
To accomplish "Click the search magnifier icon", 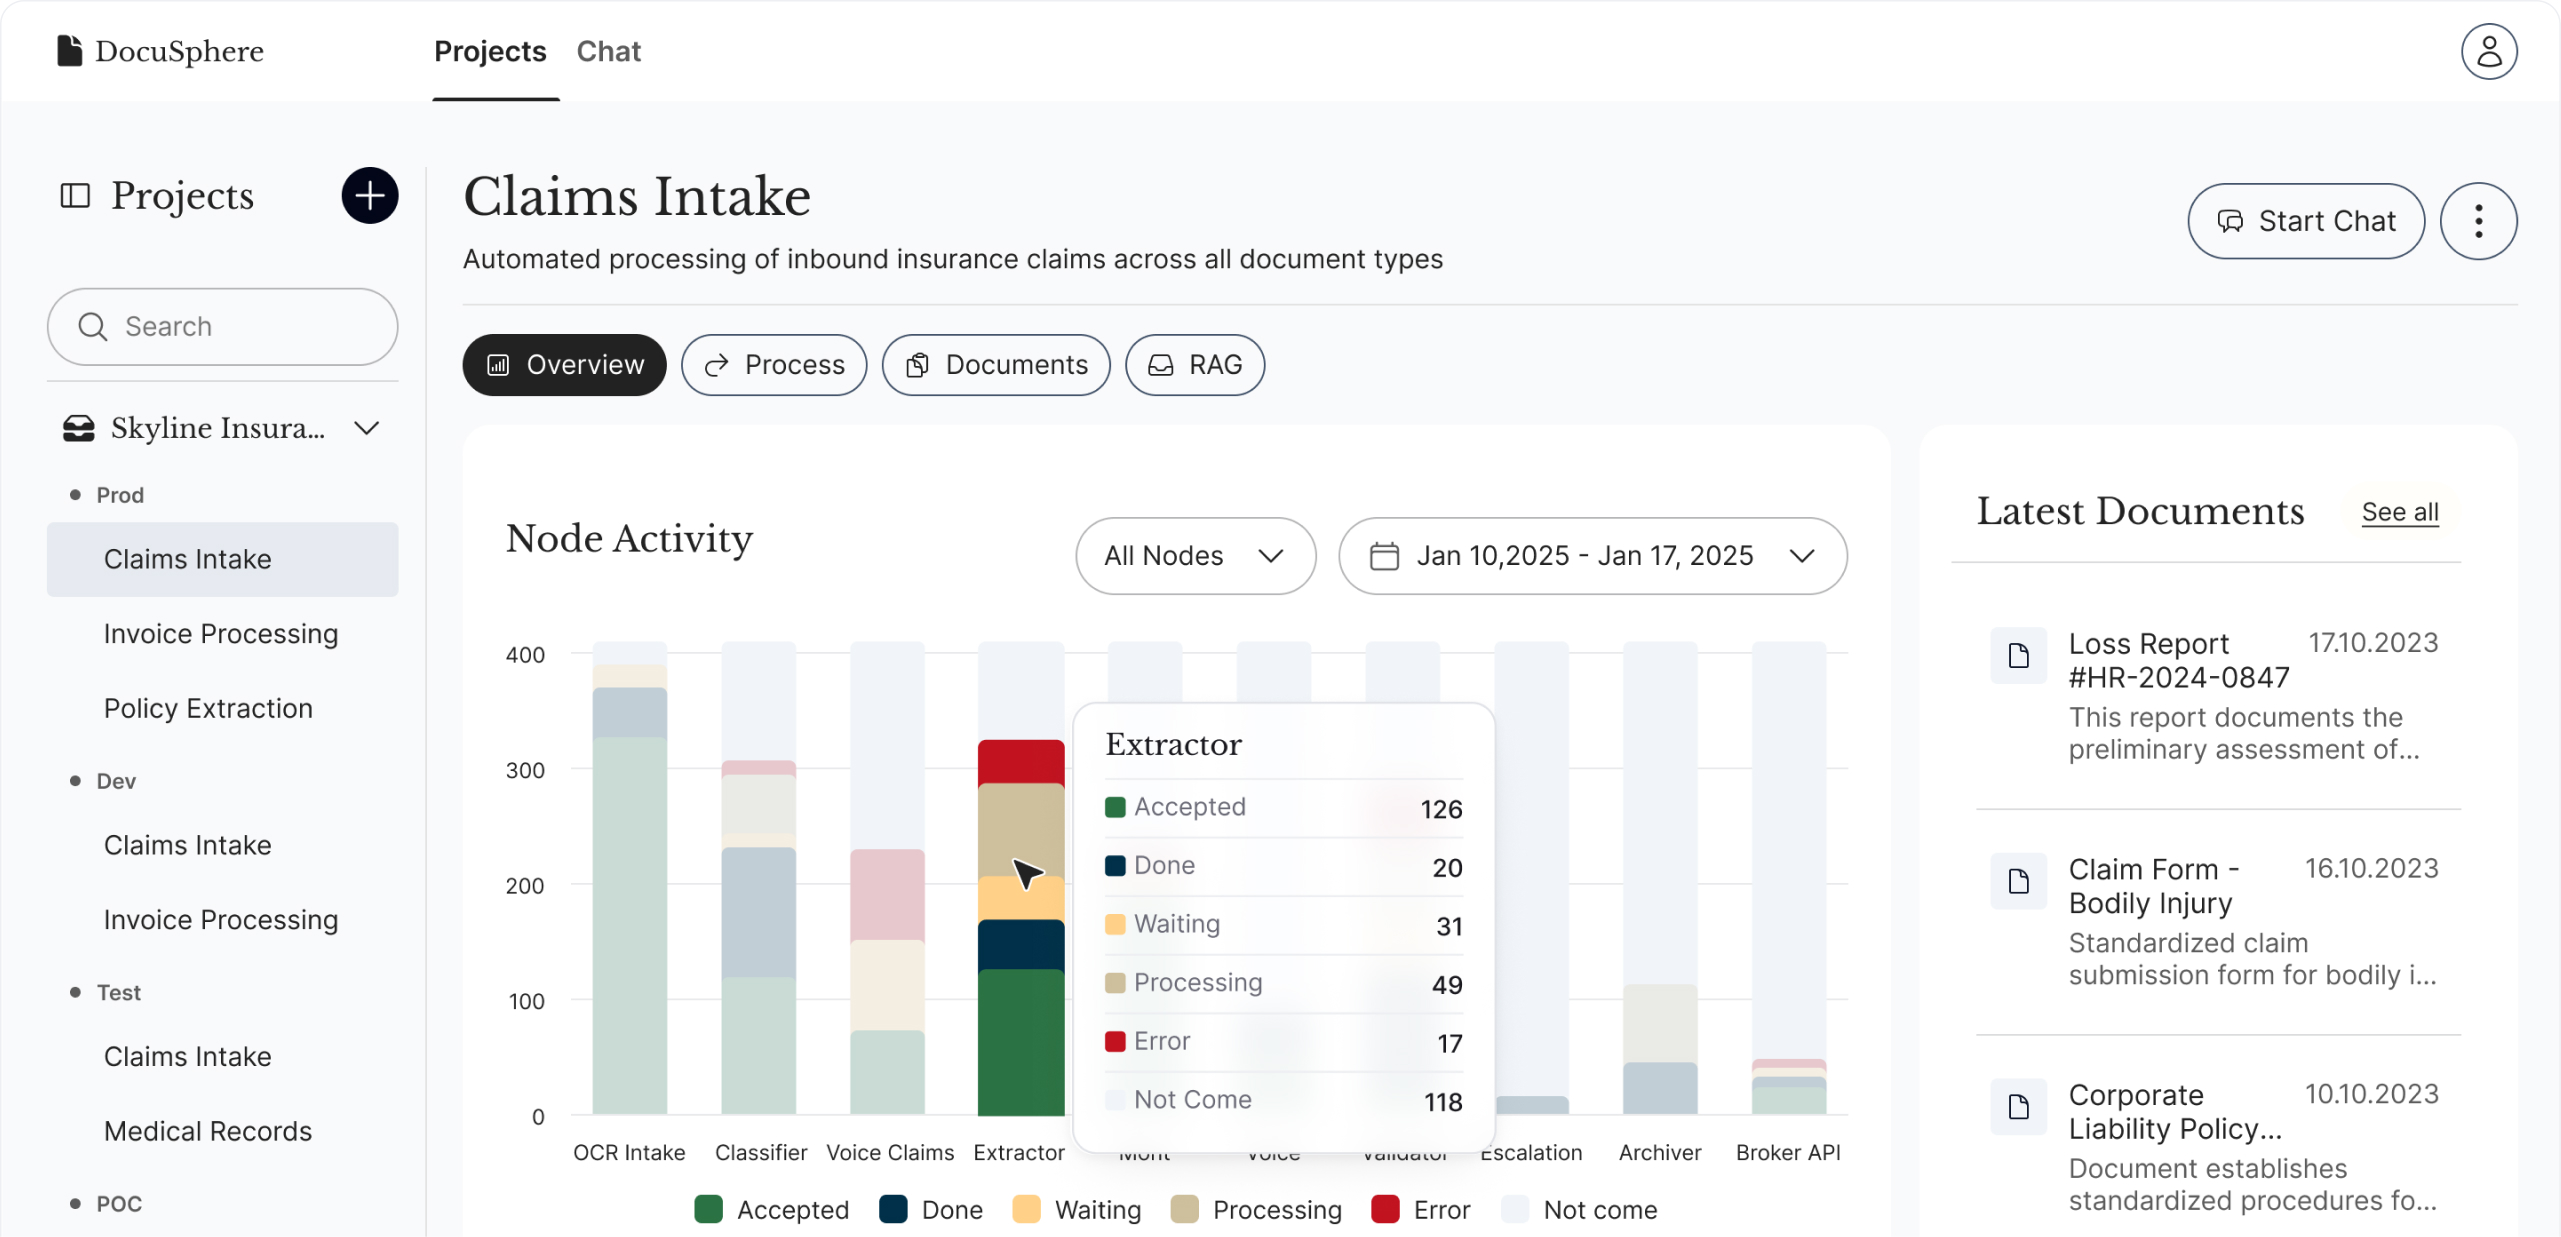I will click(x=93, y=327).
